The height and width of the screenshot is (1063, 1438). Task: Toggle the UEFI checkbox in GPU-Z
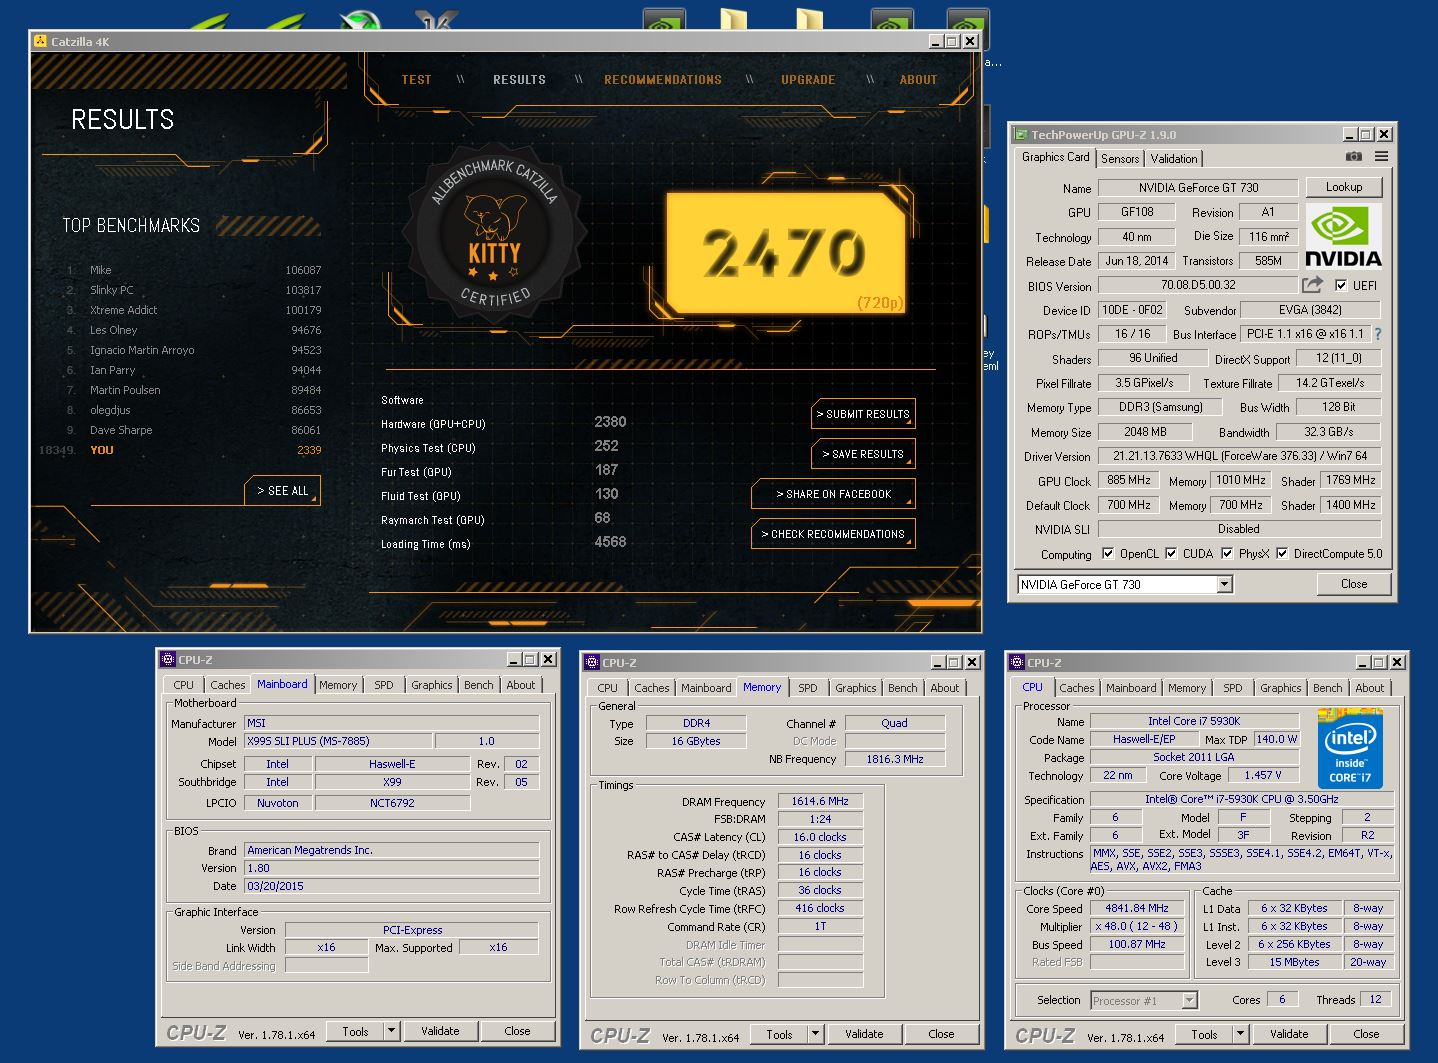pyautogui.click(x=1341, y=285)
